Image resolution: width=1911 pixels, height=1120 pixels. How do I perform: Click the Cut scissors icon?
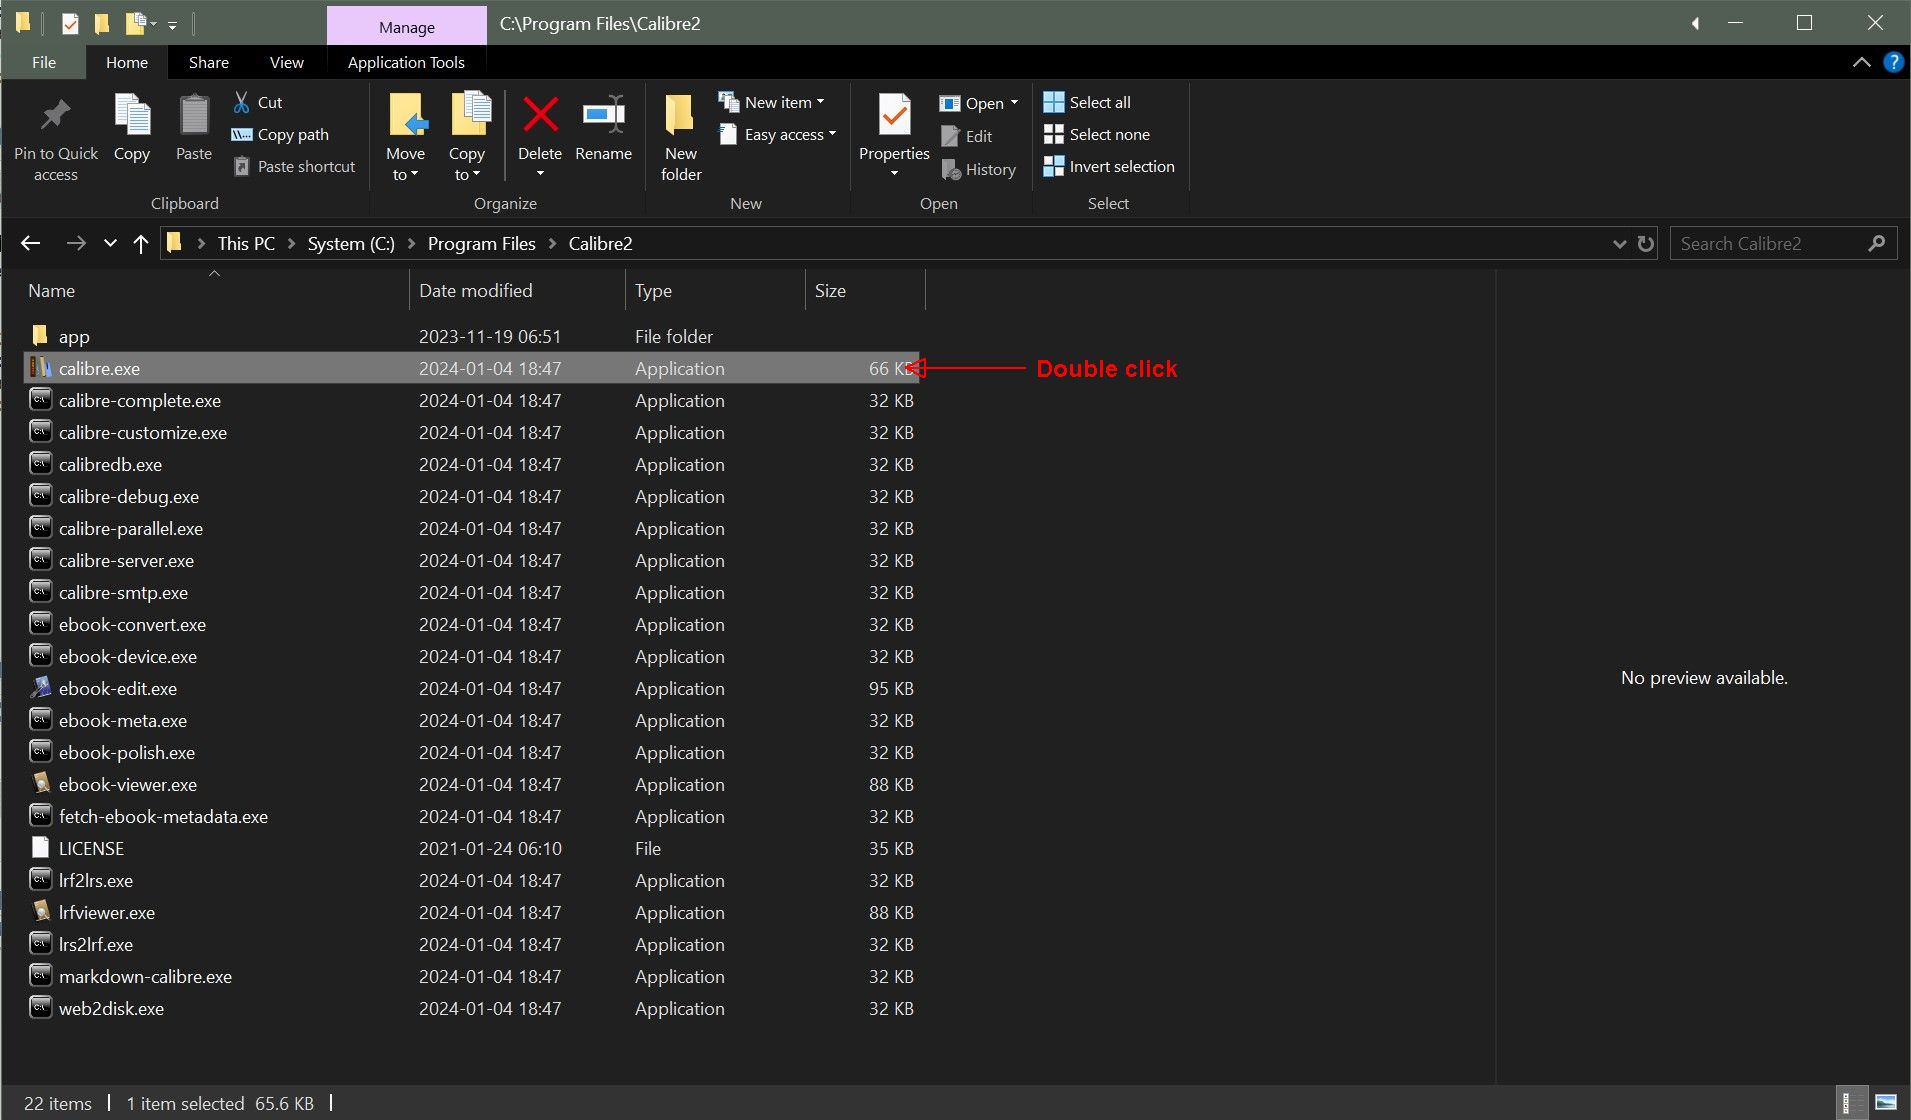coord(241,102)
